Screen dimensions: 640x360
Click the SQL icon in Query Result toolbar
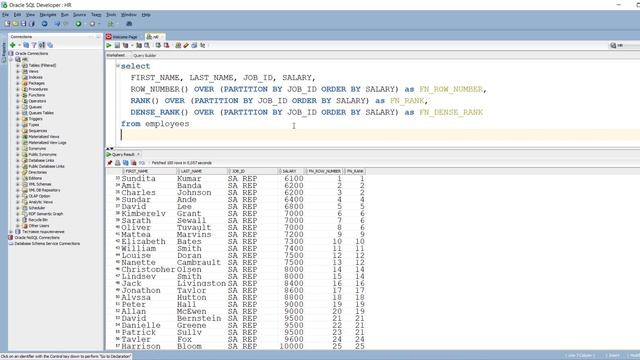point(142,163)
